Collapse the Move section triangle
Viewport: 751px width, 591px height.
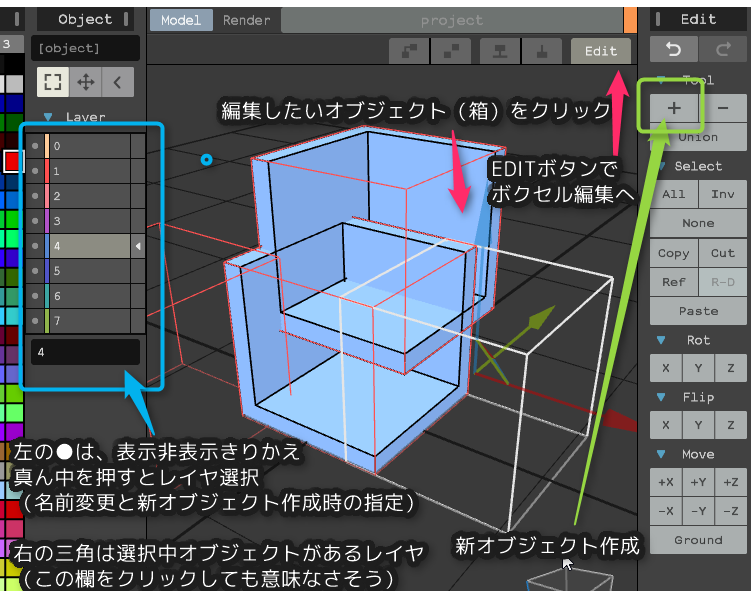(661, 454)
